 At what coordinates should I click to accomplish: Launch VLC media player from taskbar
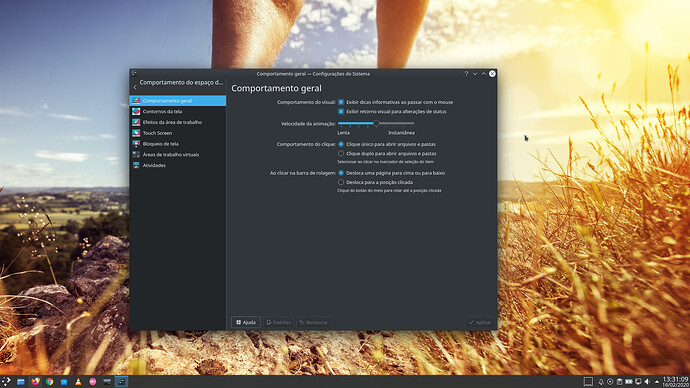[x=78, y=381]
